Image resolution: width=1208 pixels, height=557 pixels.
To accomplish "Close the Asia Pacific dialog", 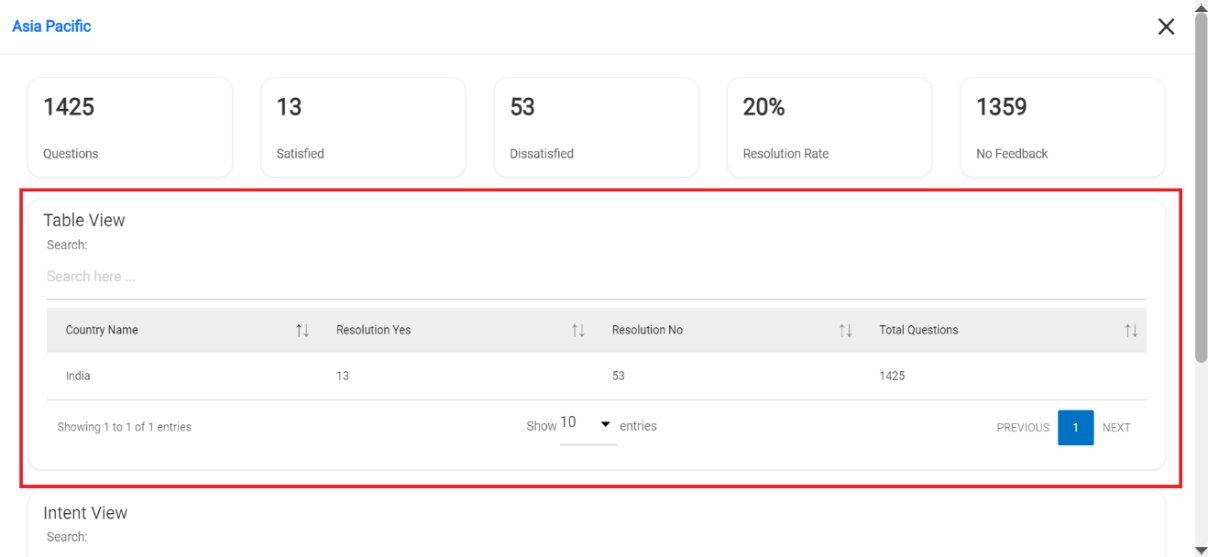I will [x=1166, y=27].
